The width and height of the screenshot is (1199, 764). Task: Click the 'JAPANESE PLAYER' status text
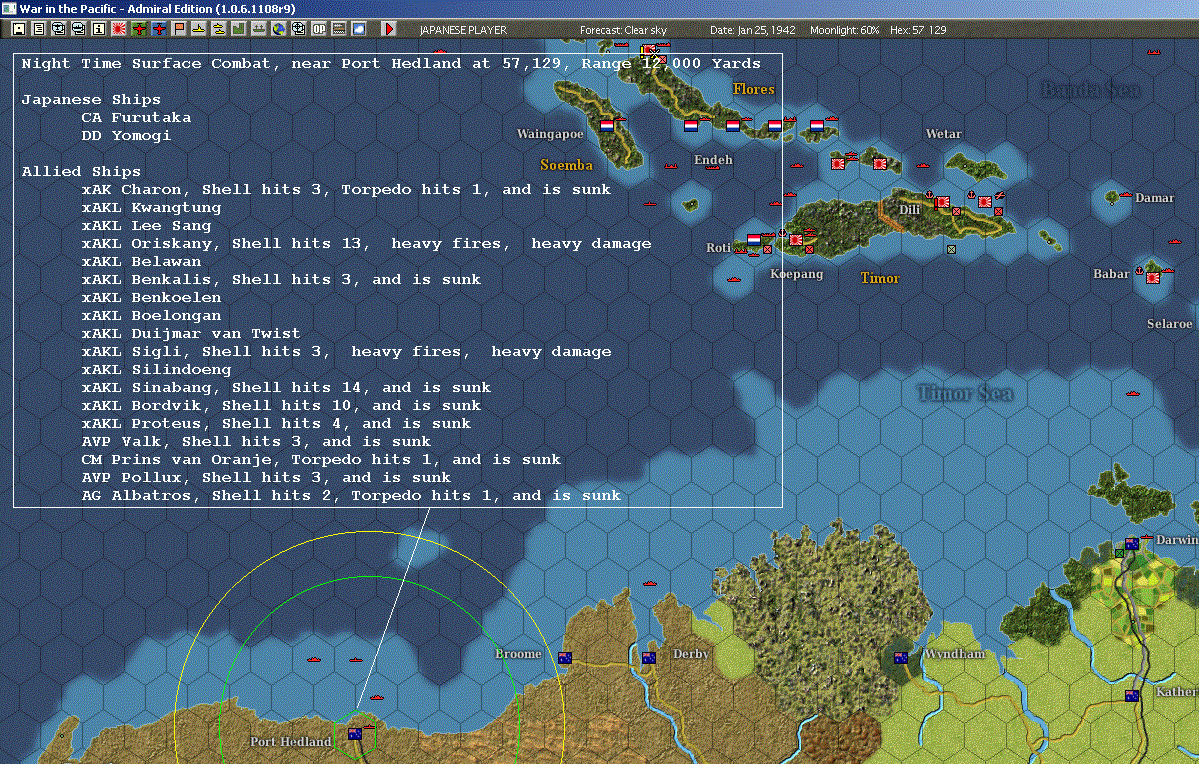463,30
